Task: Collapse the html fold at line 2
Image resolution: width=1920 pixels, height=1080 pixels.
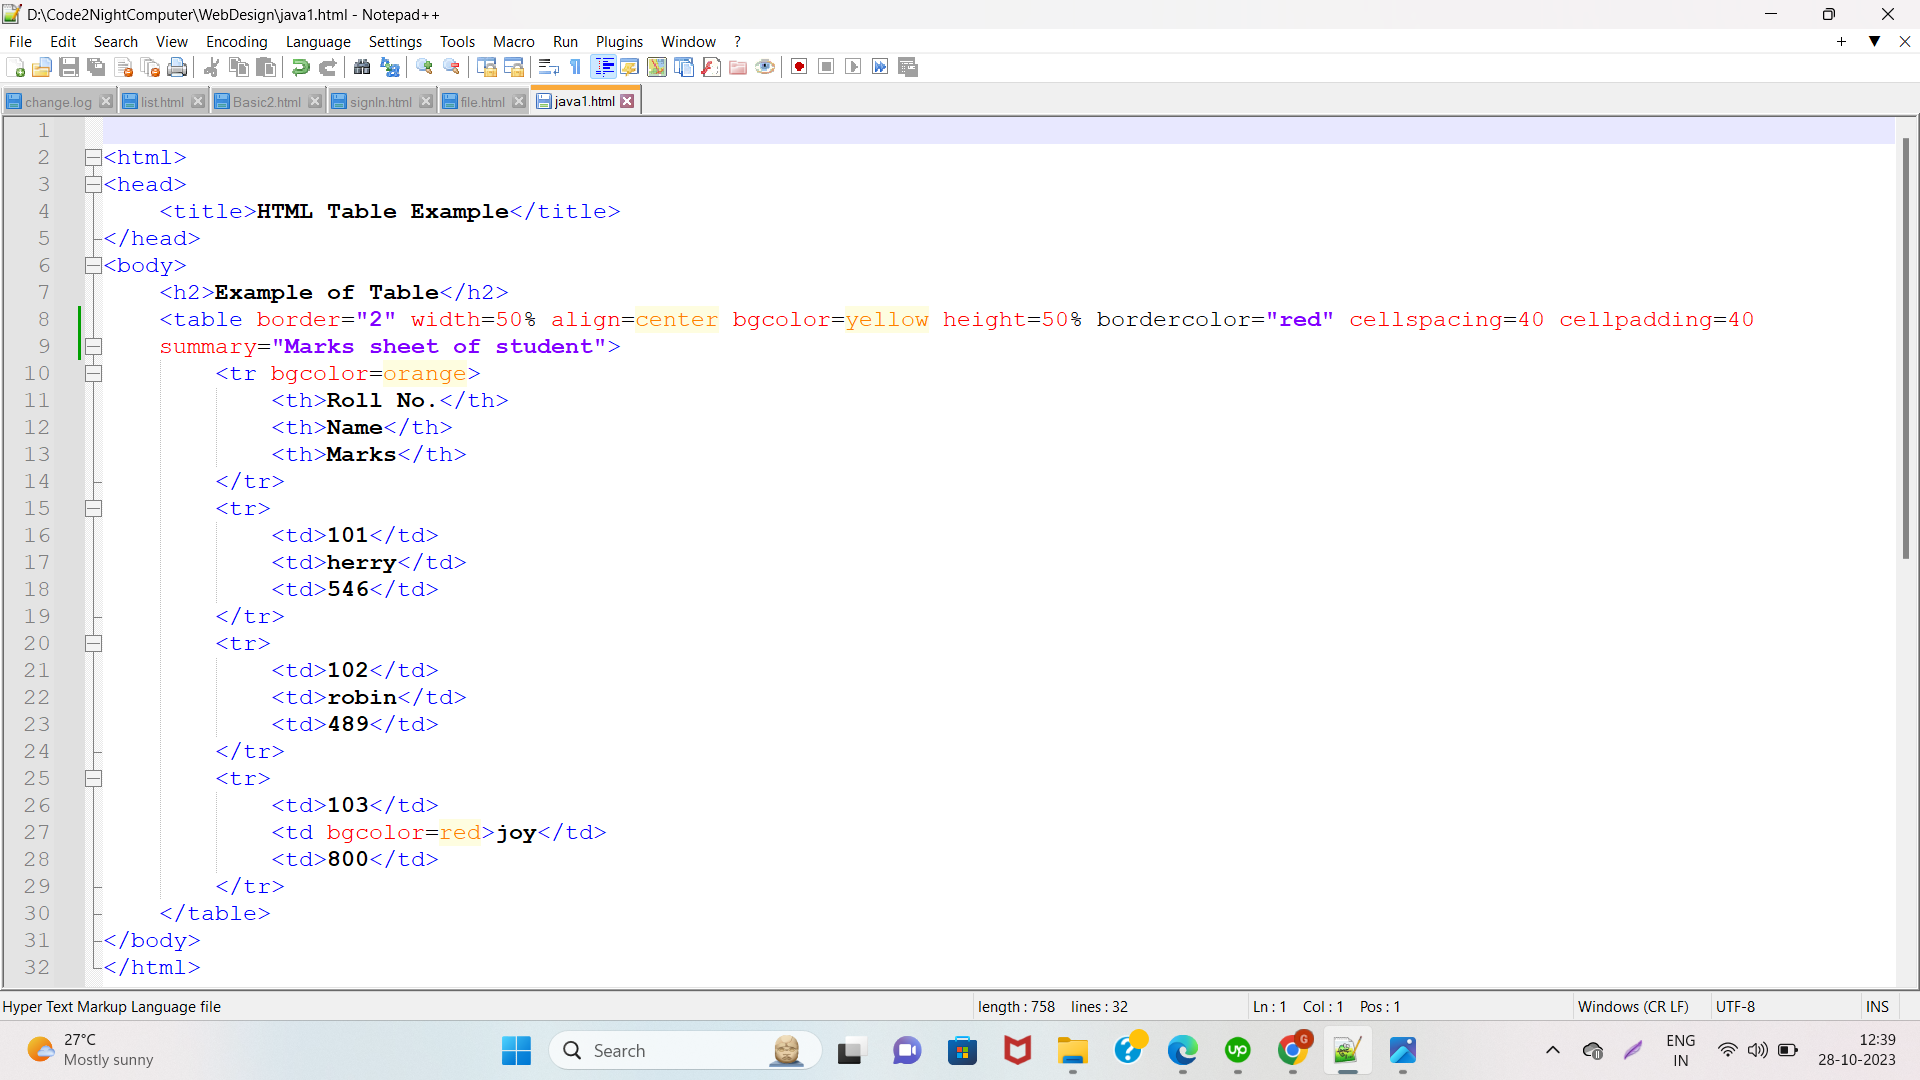Action: (93, 157)
